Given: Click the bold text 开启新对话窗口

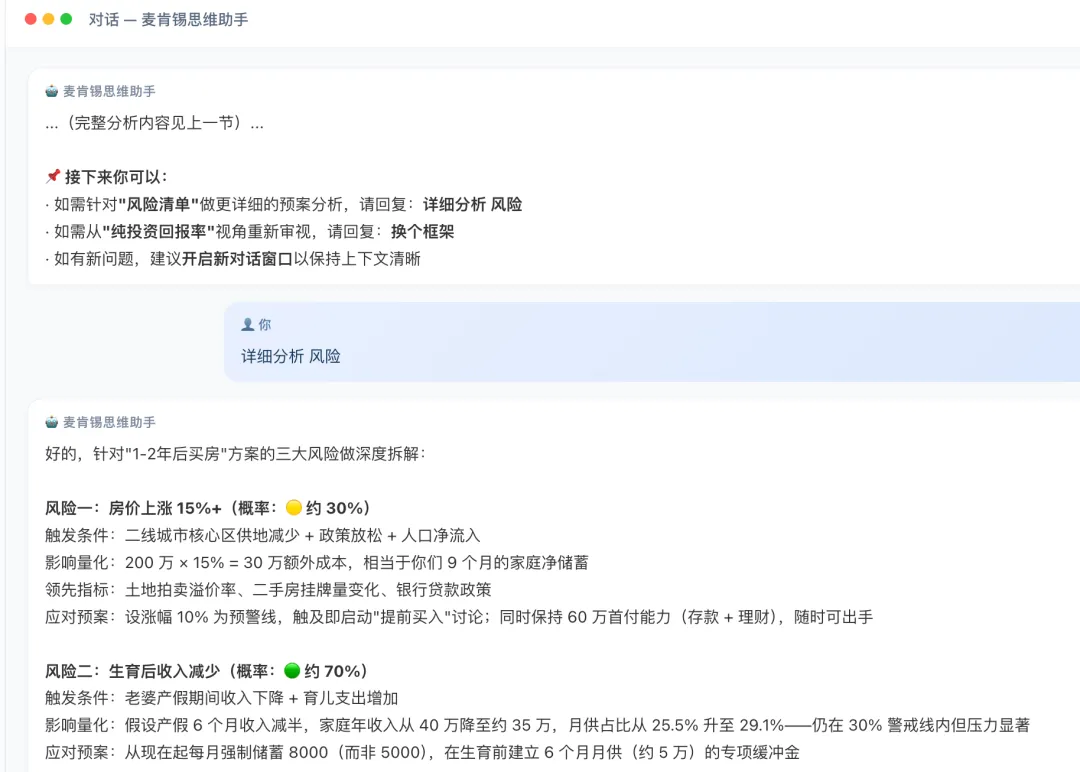Looking at the screenshot, I should point(238,259).
